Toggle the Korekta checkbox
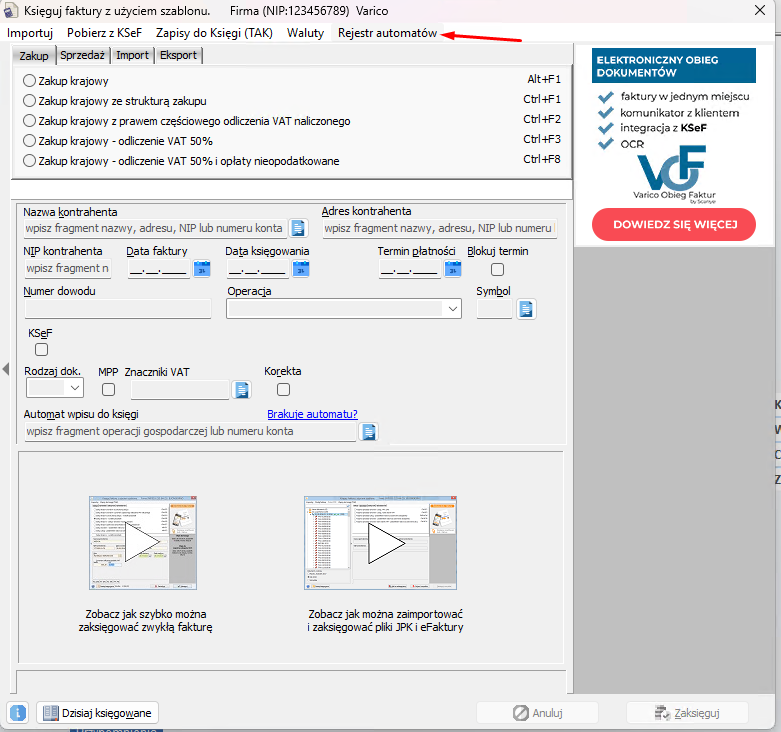The height and width of the screenshot is (732, 781). (283, 389)
